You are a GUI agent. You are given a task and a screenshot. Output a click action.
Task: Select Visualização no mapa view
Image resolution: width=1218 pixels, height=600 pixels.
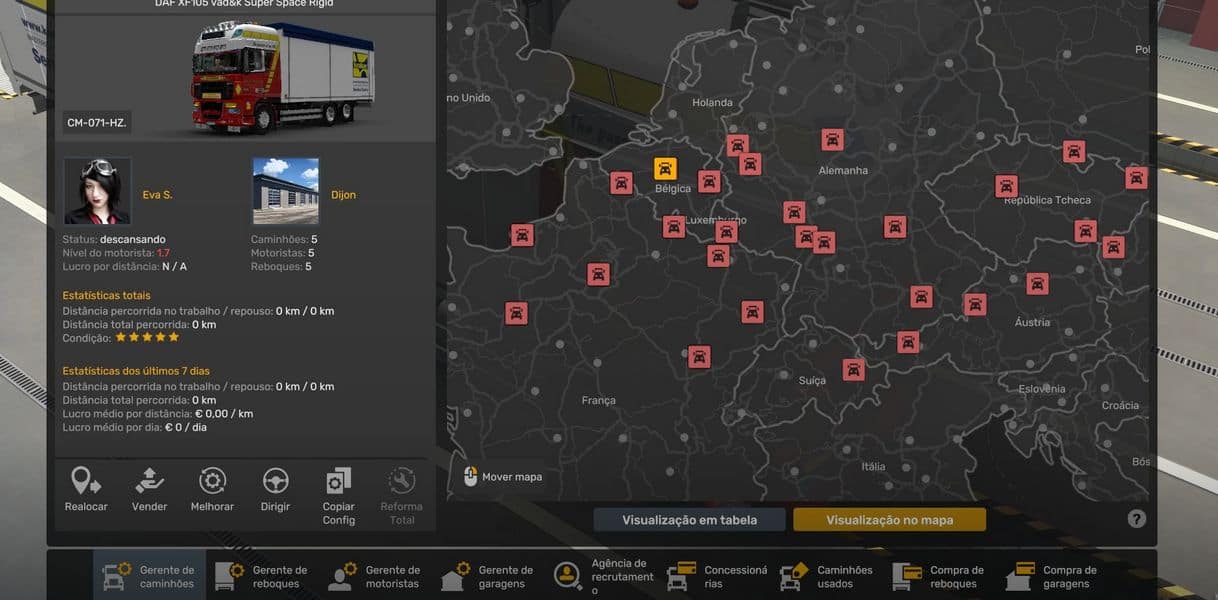pos(889,520)
